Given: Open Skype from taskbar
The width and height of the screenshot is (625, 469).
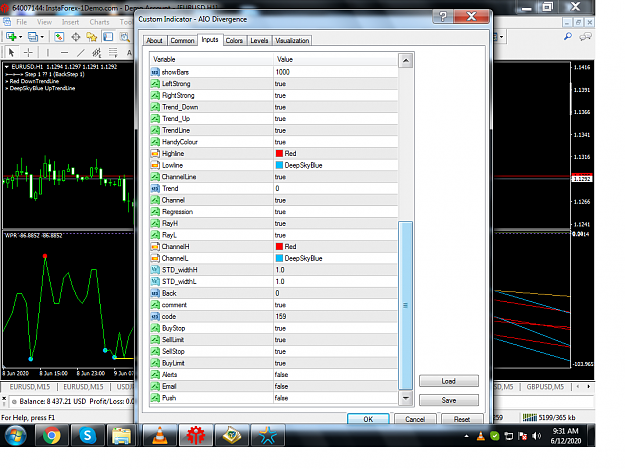Looking at the screenshot, I should point(88,436).
